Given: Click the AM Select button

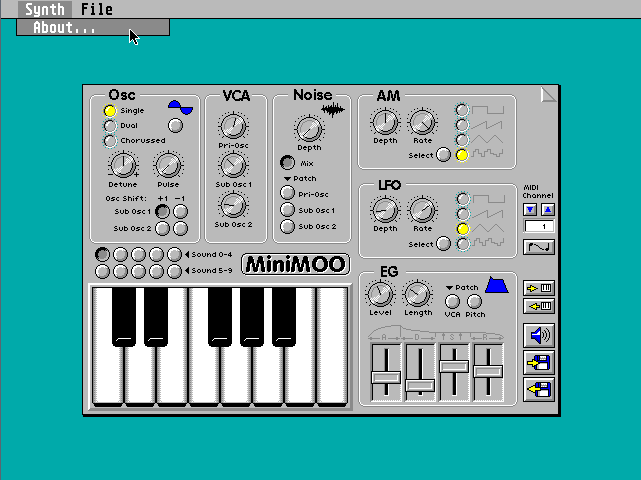Looking at the screenshot, I should point(444,155).
